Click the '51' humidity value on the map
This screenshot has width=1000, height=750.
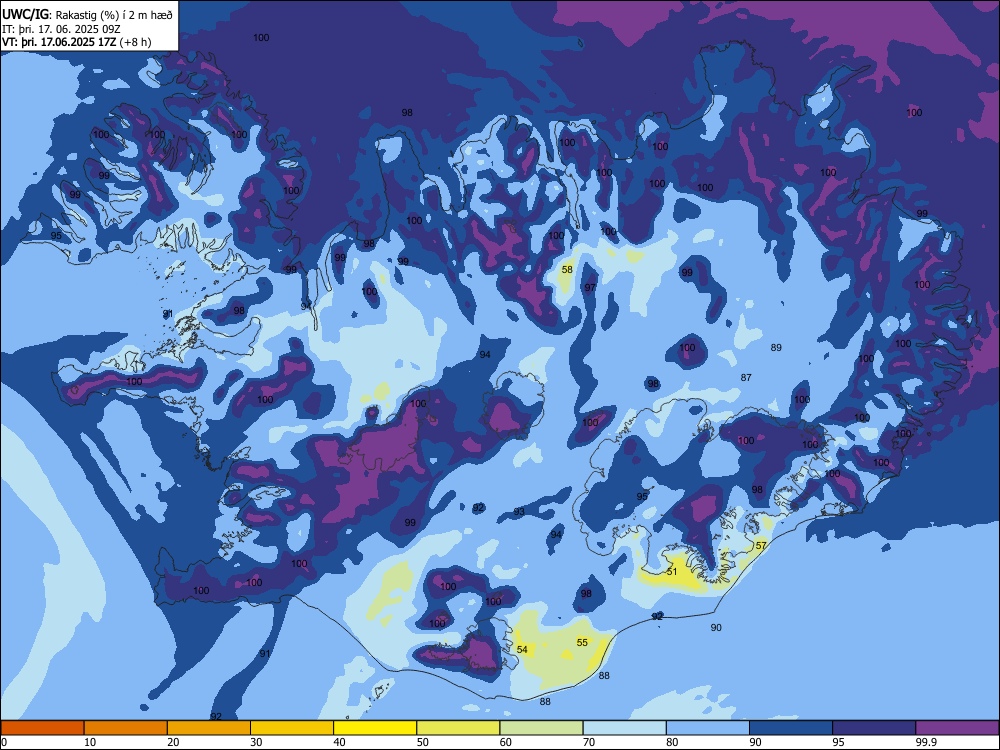[x=672, y=572]
